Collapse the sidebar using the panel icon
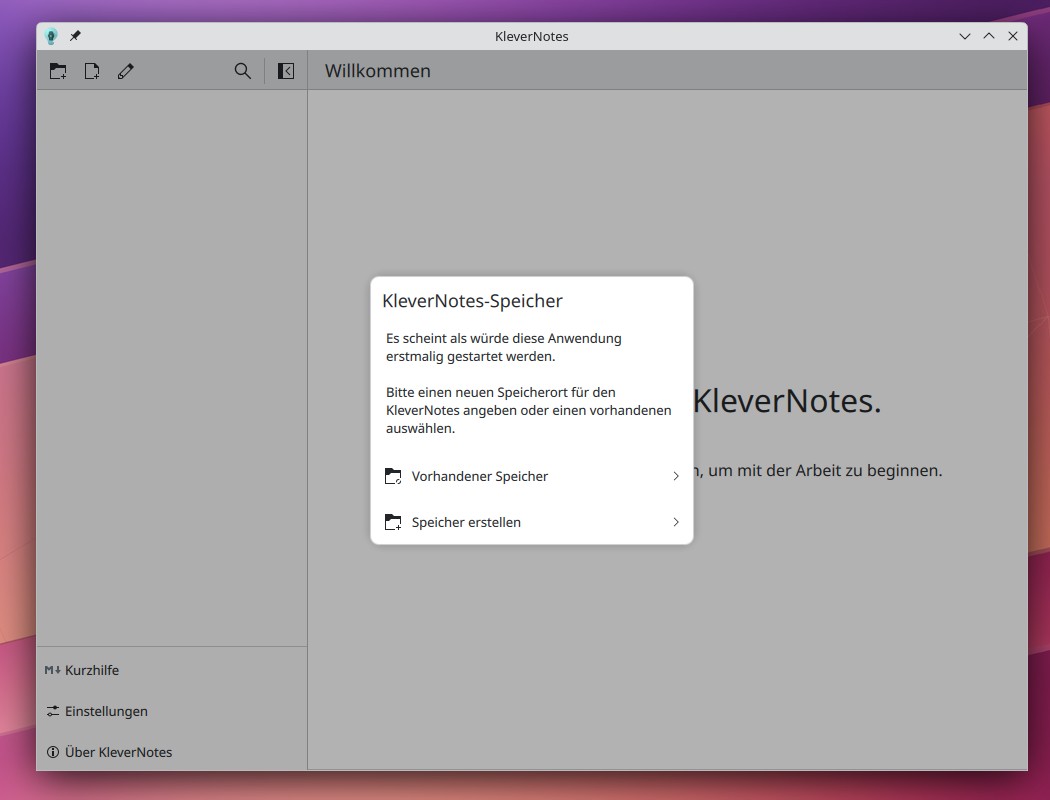Viewport: 1050px width, 800px height. [x=286, y=71]
